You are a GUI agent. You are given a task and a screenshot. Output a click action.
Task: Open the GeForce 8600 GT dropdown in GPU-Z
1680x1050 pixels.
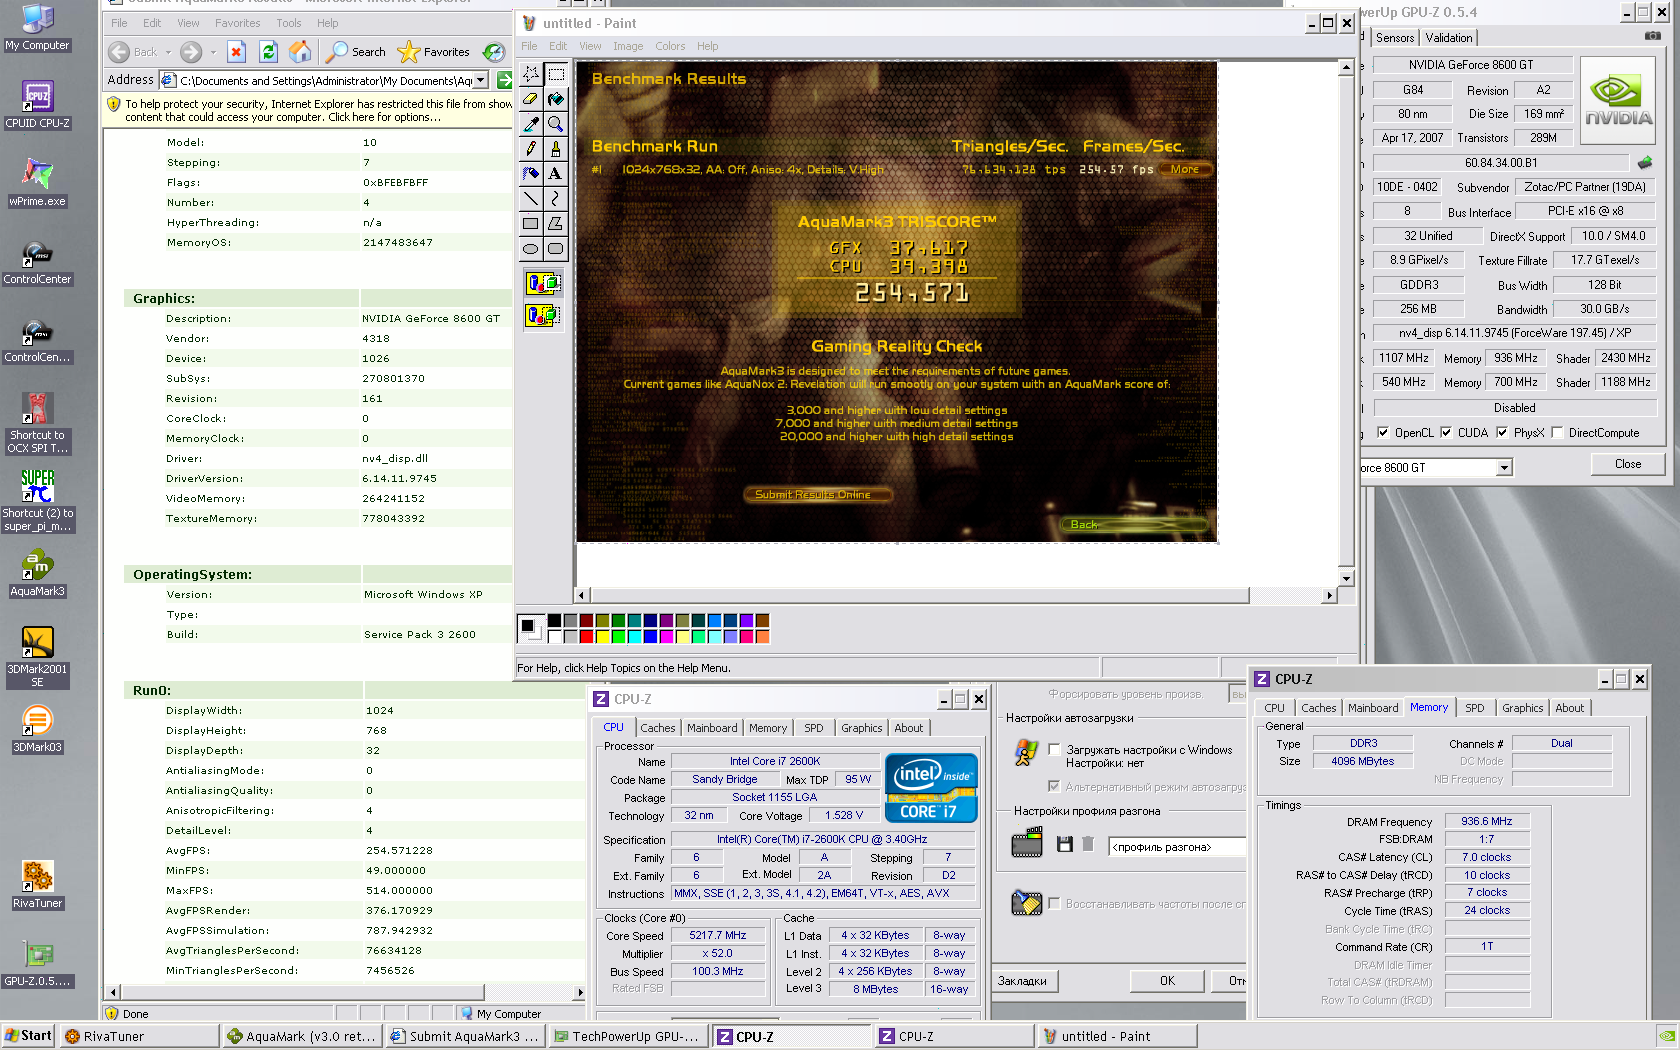pos(1504,468)
